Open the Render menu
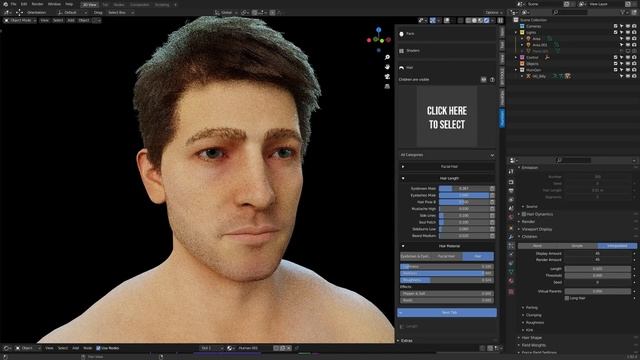 tap(37, 4)
